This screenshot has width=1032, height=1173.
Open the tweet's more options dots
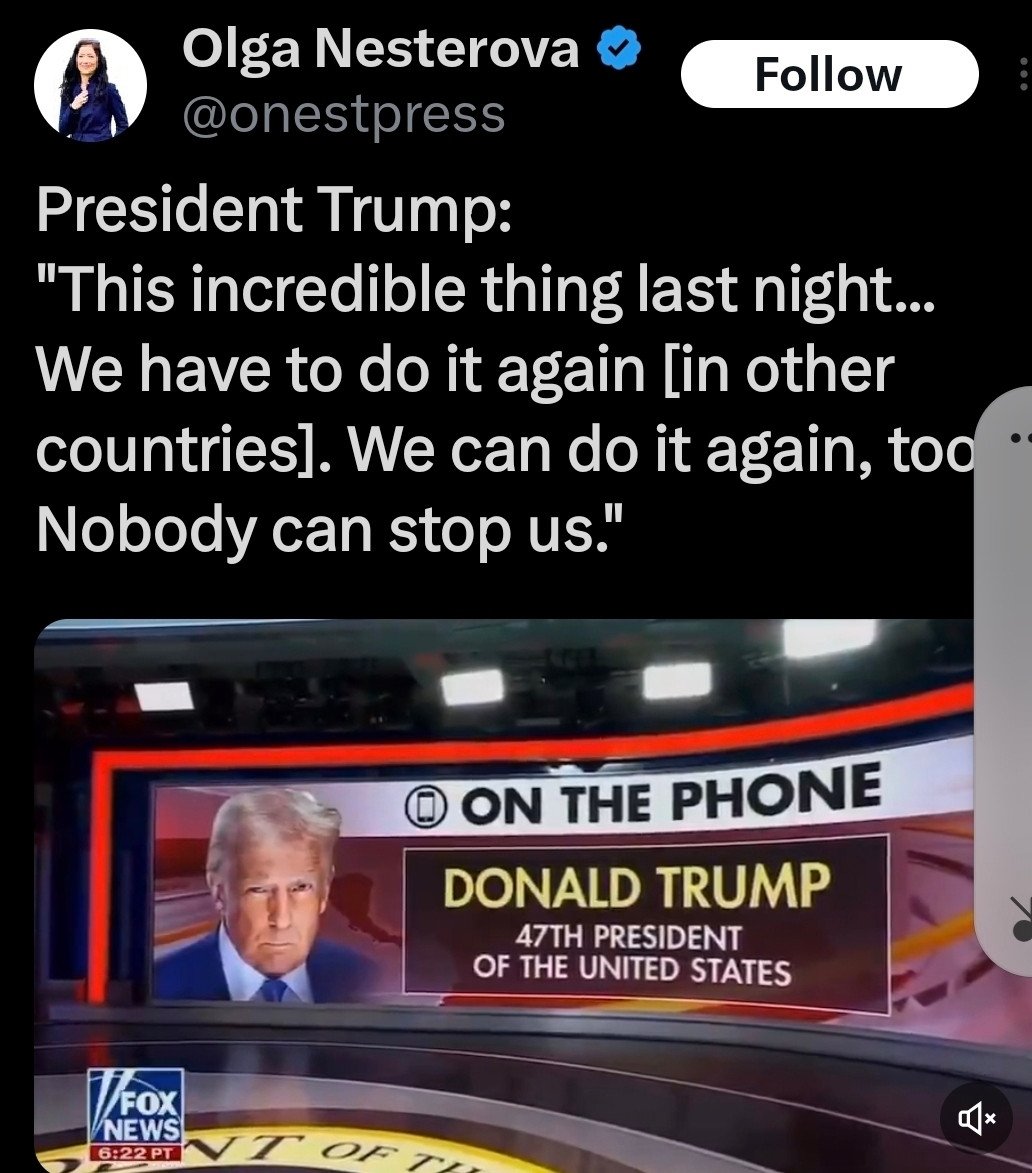pyautogui.click(x=1024, y=74)
